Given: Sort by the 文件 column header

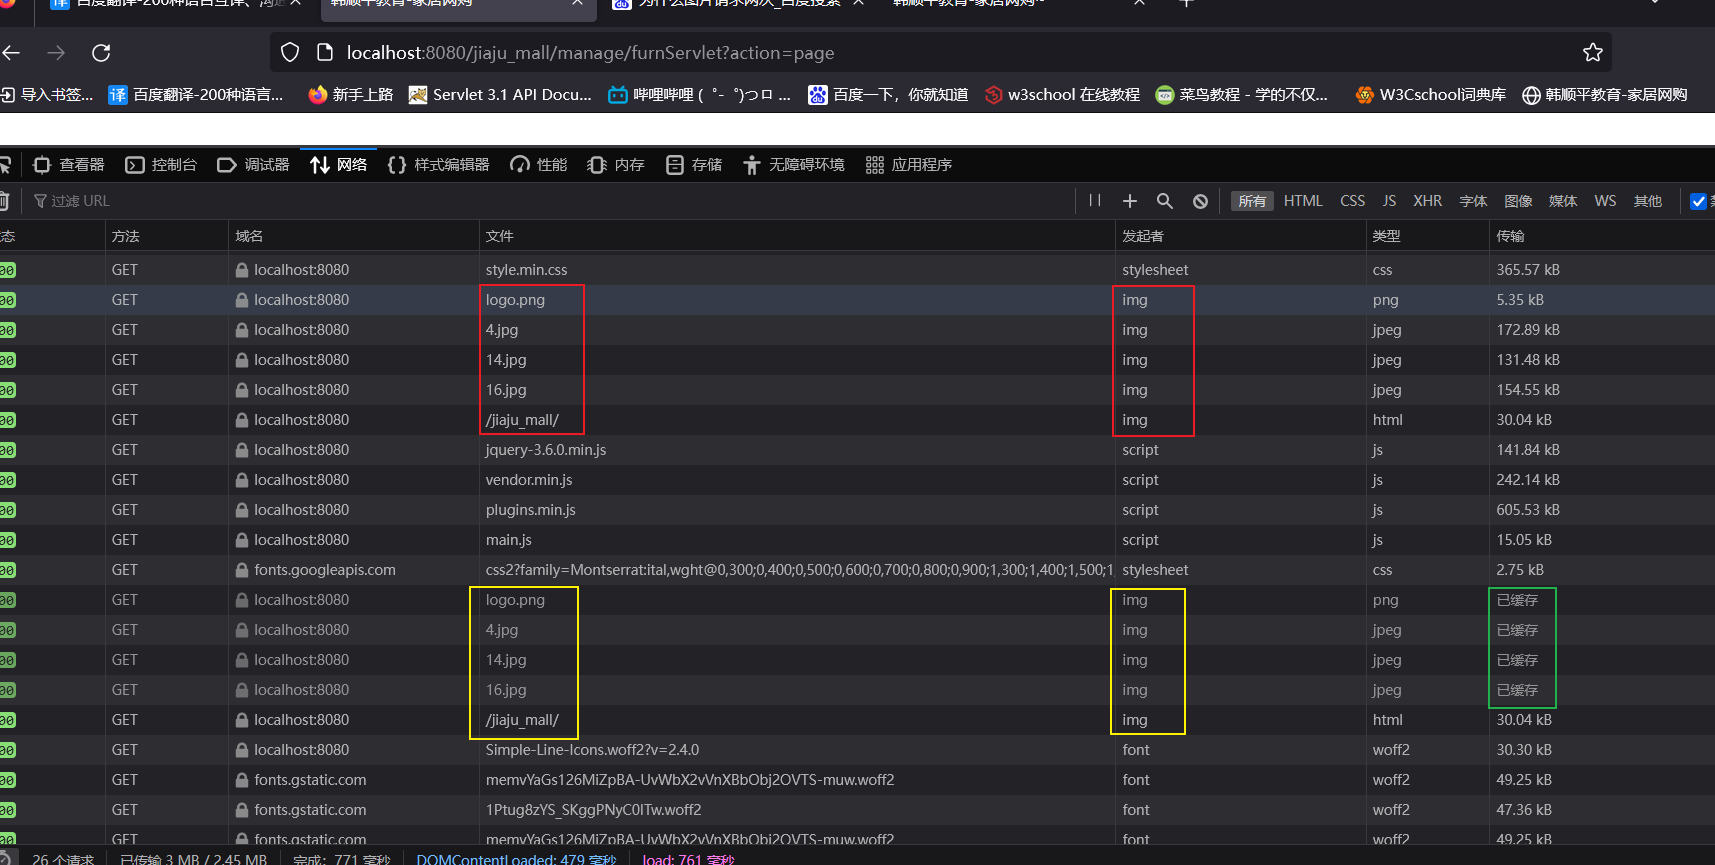Looking at the screenshot, I should point(797,236).
